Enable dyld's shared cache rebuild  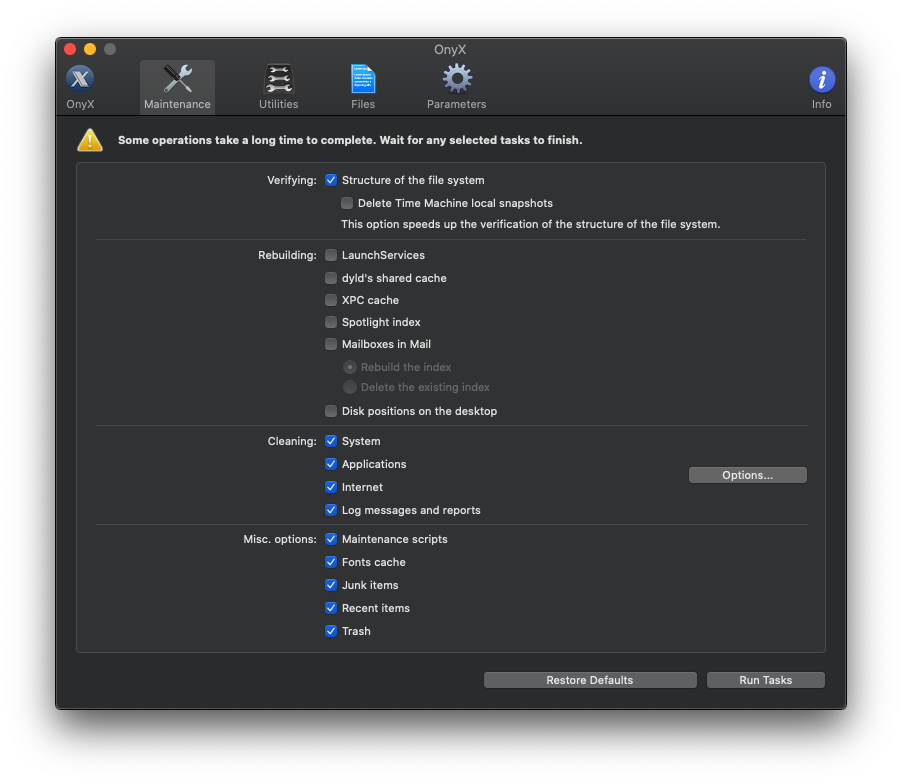pyautogui.click(x=331, y=278)
